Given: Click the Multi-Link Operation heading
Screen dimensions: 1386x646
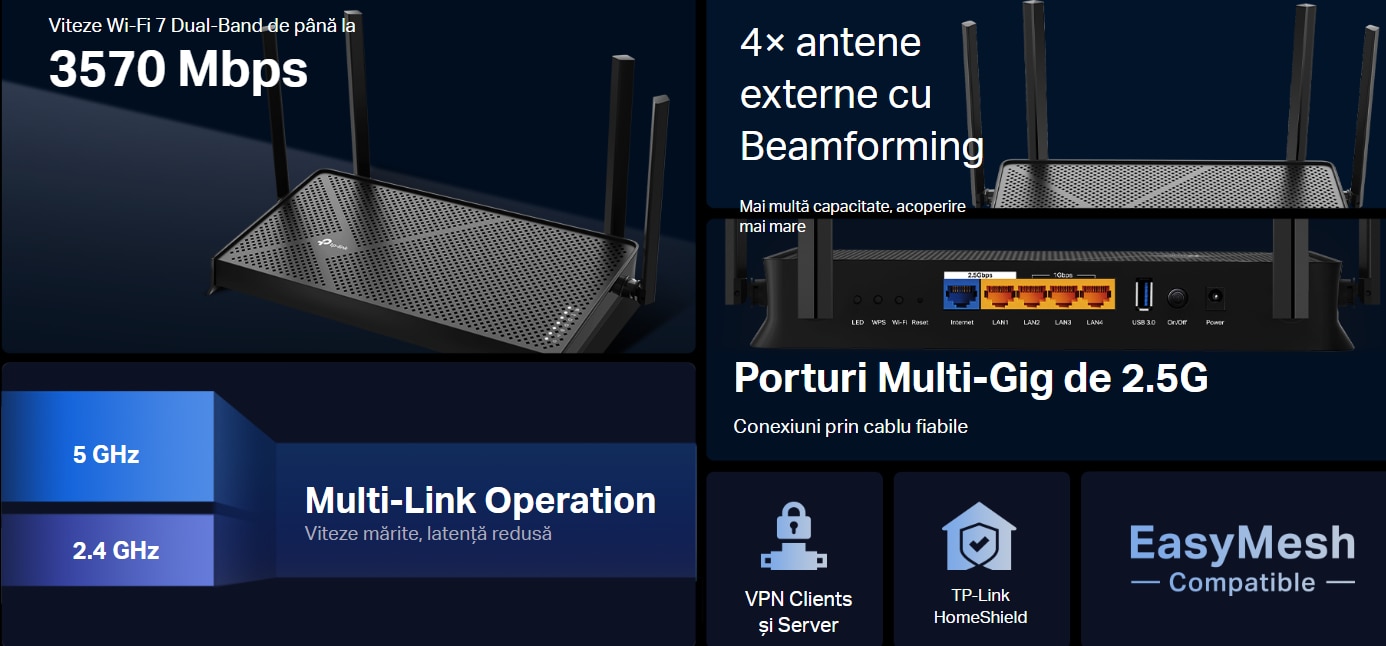Looking at the screenshot, I should [480, 500].
